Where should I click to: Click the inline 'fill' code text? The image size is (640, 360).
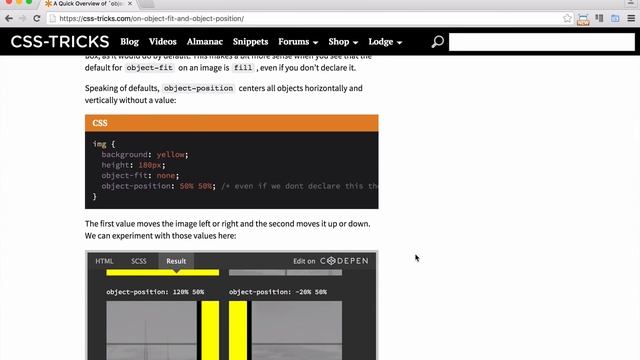pos(243,68)
